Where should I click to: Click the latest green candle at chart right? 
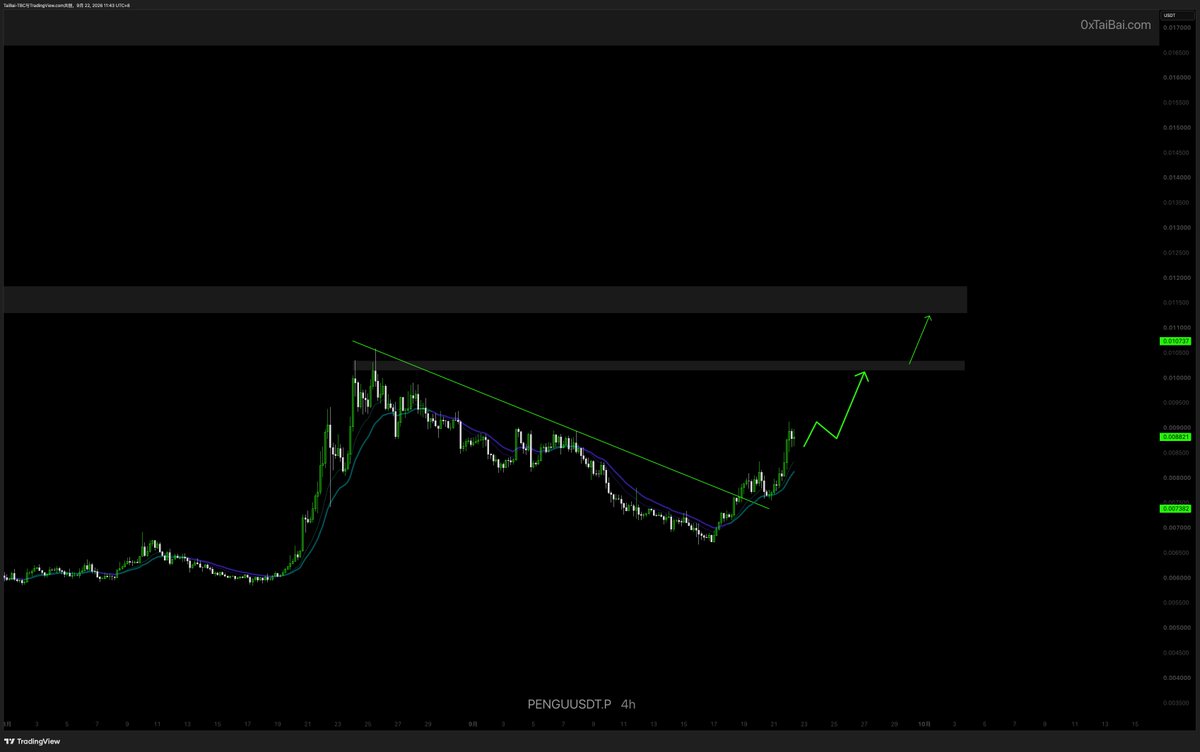point(792,433)
